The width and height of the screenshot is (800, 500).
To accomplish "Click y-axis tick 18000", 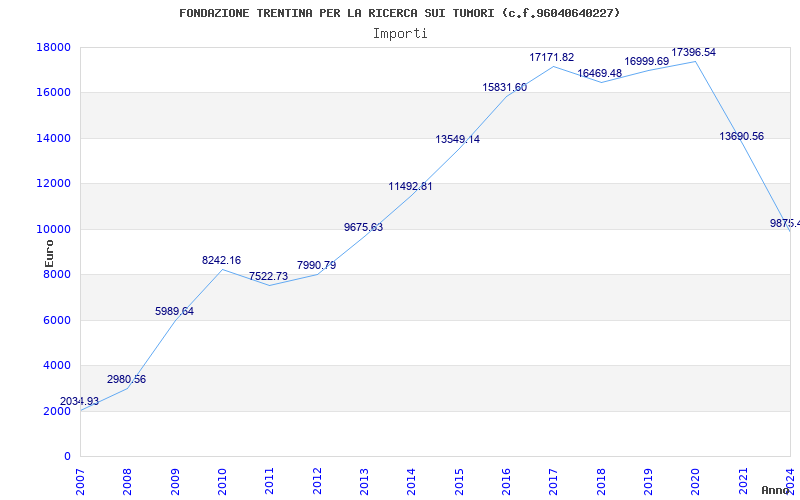I will pyautogui.click(x=53, y=47).
